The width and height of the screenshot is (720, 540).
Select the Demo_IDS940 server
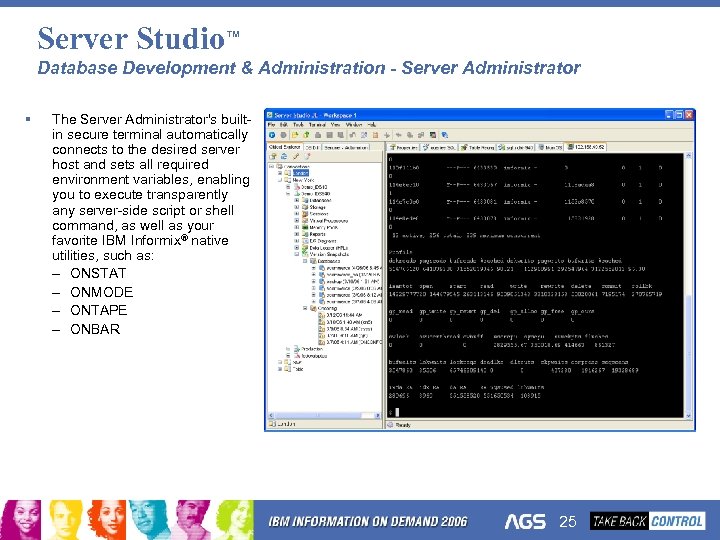pyautogui.click(x=315, y=194)
